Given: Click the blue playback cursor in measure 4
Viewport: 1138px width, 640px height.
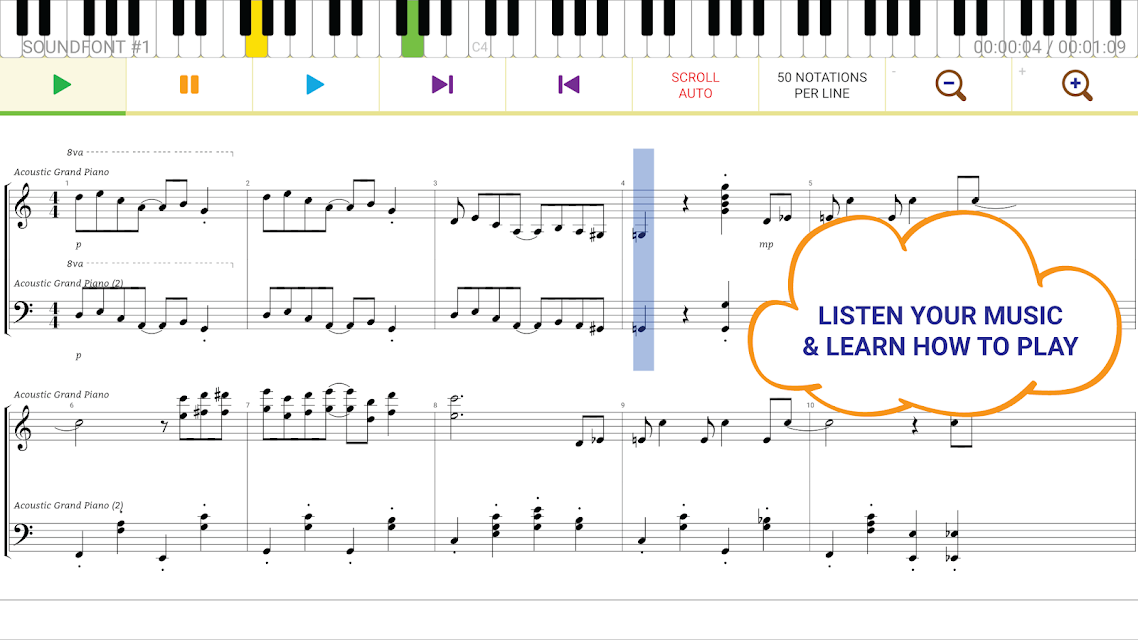Looking at the screenshot, I should (643, 259).
